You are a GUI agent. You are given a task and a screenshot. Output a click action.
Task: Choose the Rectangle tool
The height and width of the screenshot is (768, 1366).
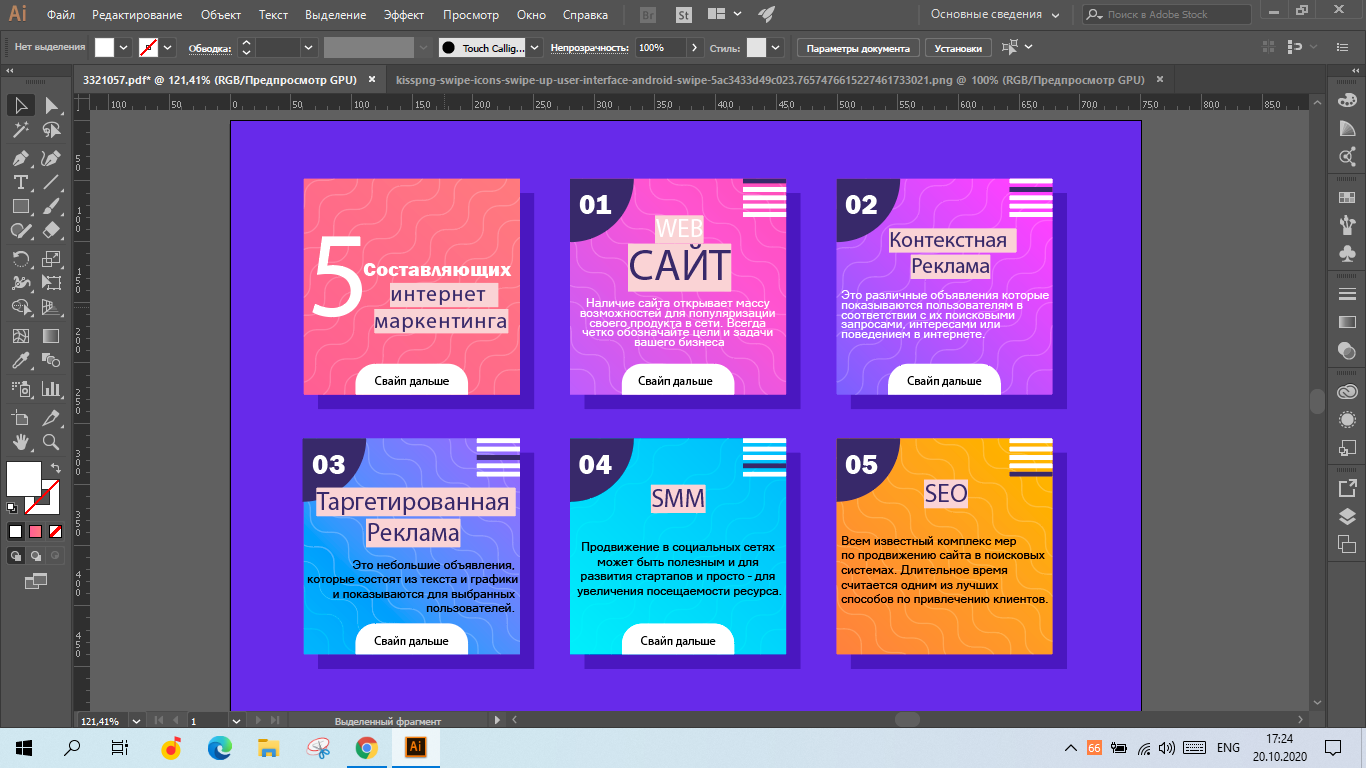coord(20,206)
